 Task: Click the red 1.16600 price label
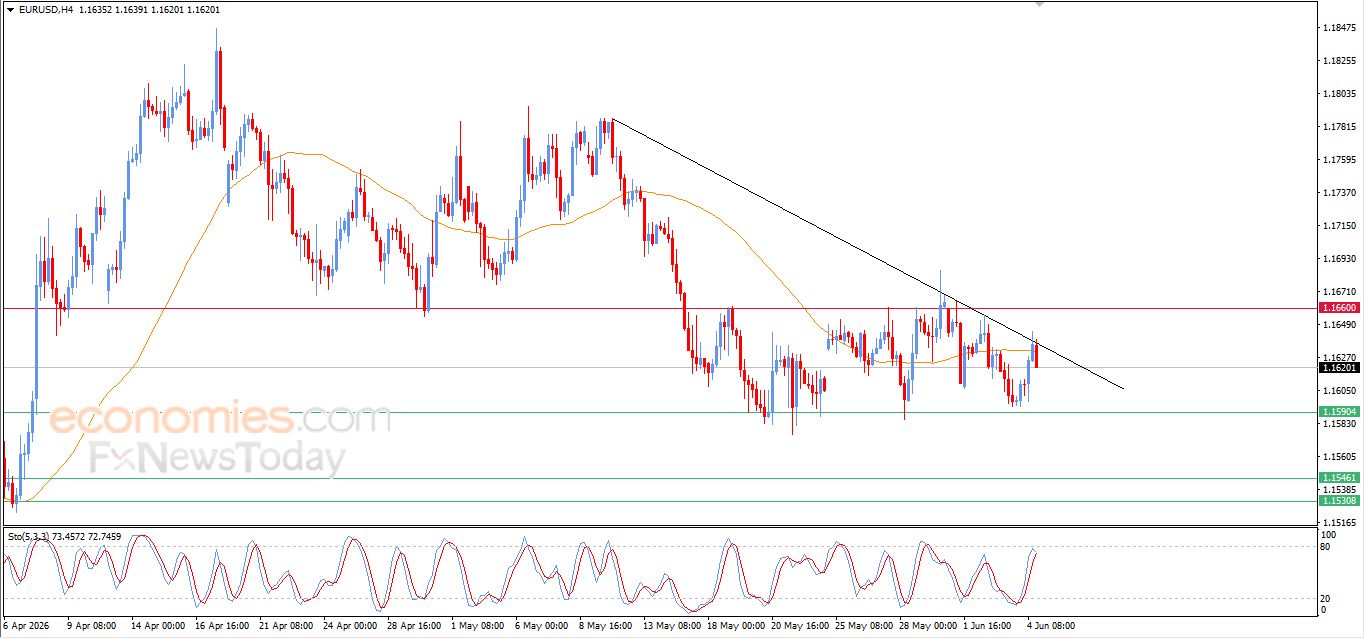click(x=1338, y=309)
